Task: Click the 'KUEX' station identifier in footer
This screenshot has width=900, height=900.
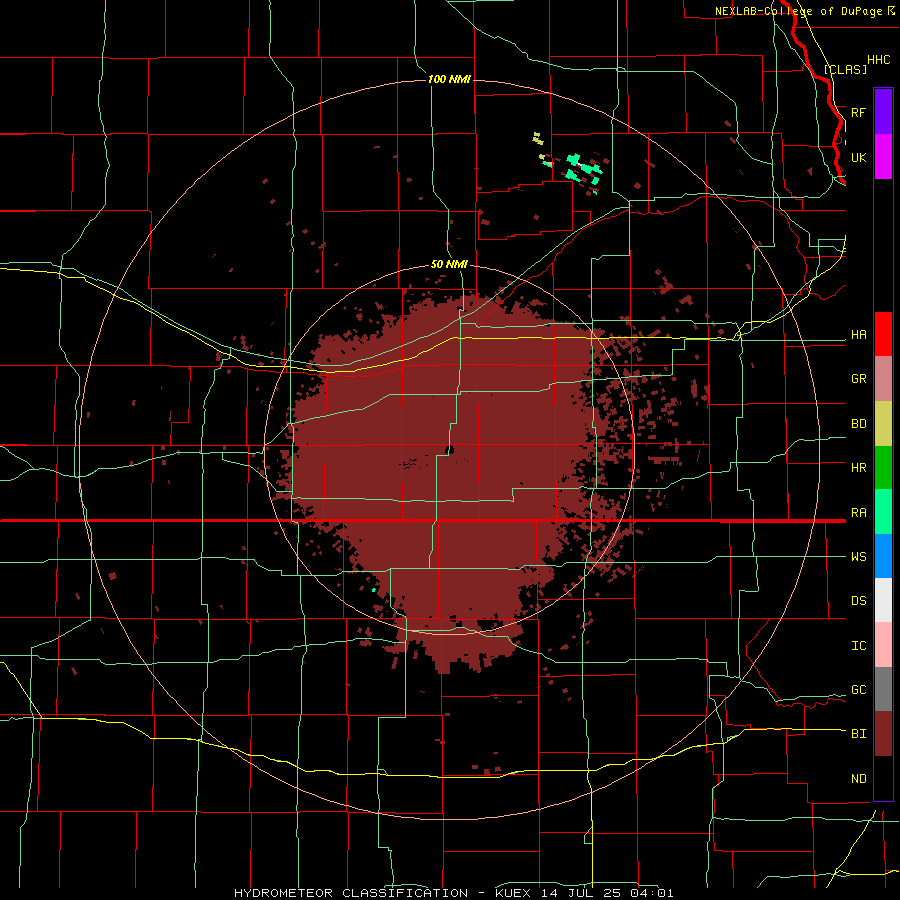Action: pyautogui.click(x=513, y=893)
